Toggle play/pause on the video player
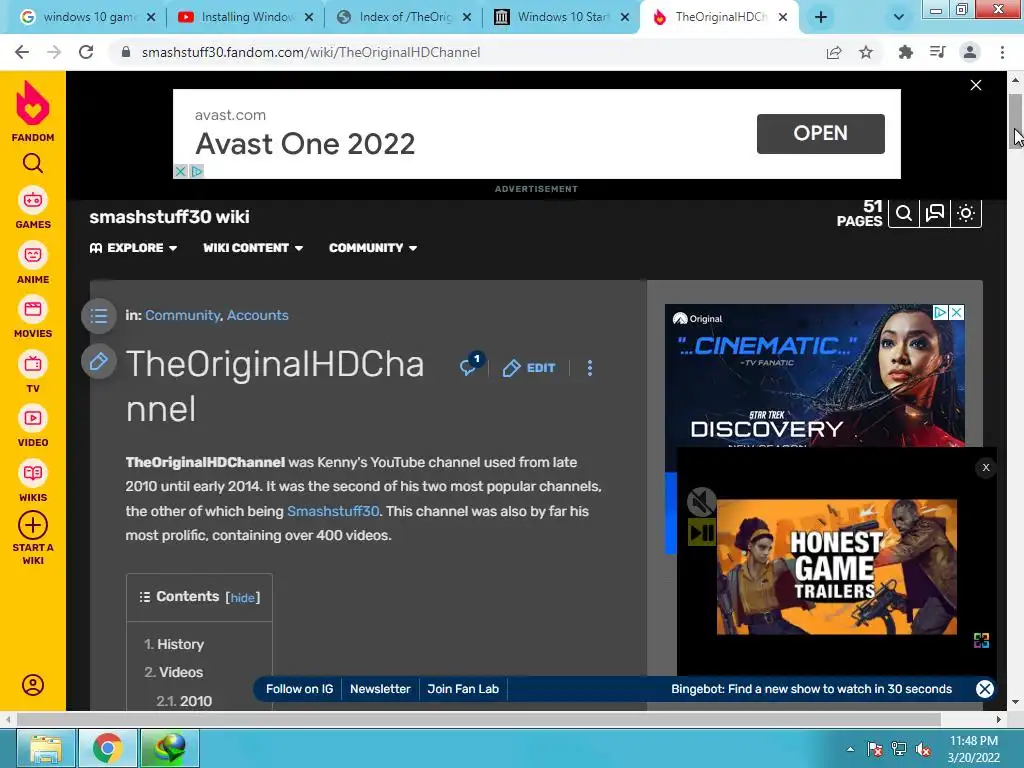1024x768 pixels. tap(702, 533)
